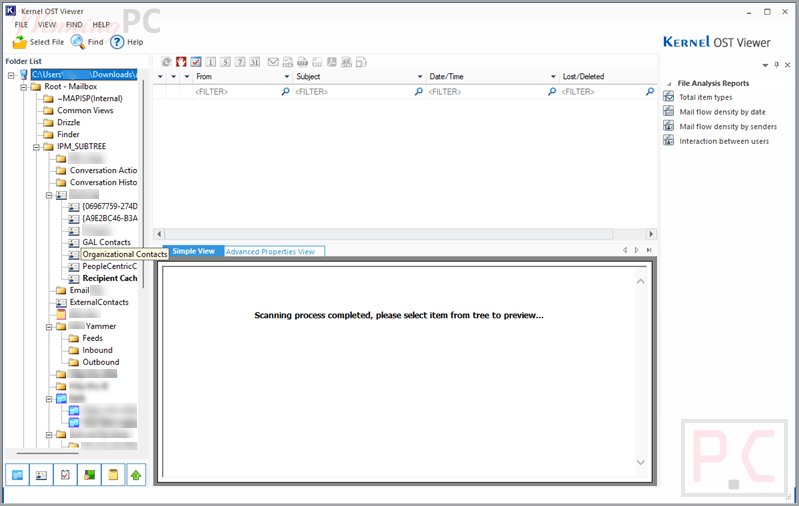Click the Help question mark icon
Image resolution: width=799 pixels, height=506 pixels.
click(x=117, y=42)
